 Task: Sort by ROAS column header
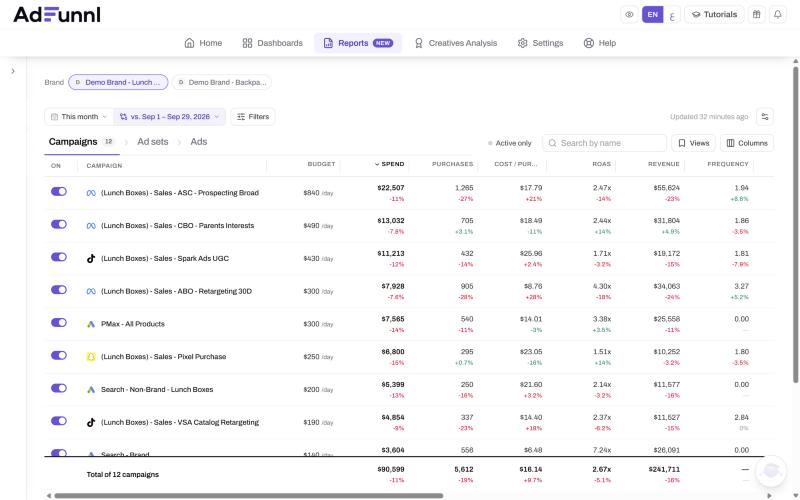(x=602, y=164)
